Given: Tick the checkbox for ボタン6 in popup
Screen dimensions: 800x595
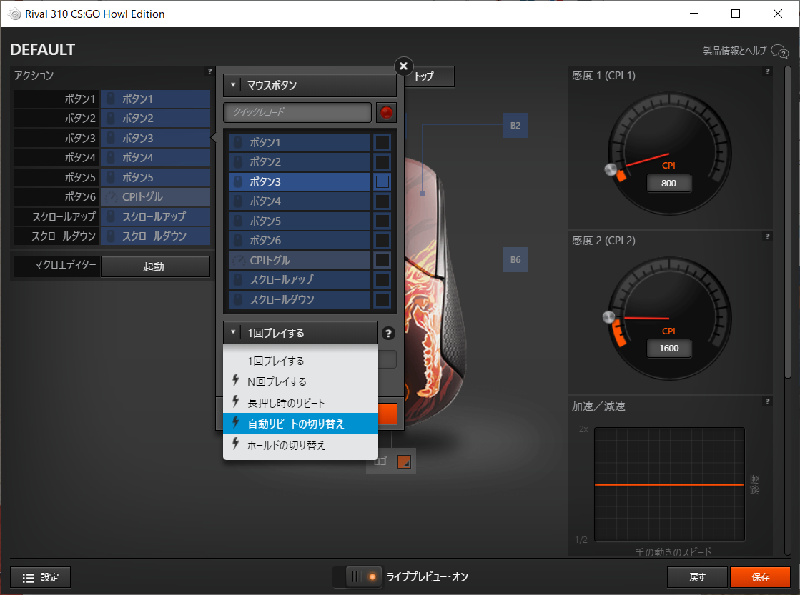Looking at the screenshot, I should click(x=382, y=240).
